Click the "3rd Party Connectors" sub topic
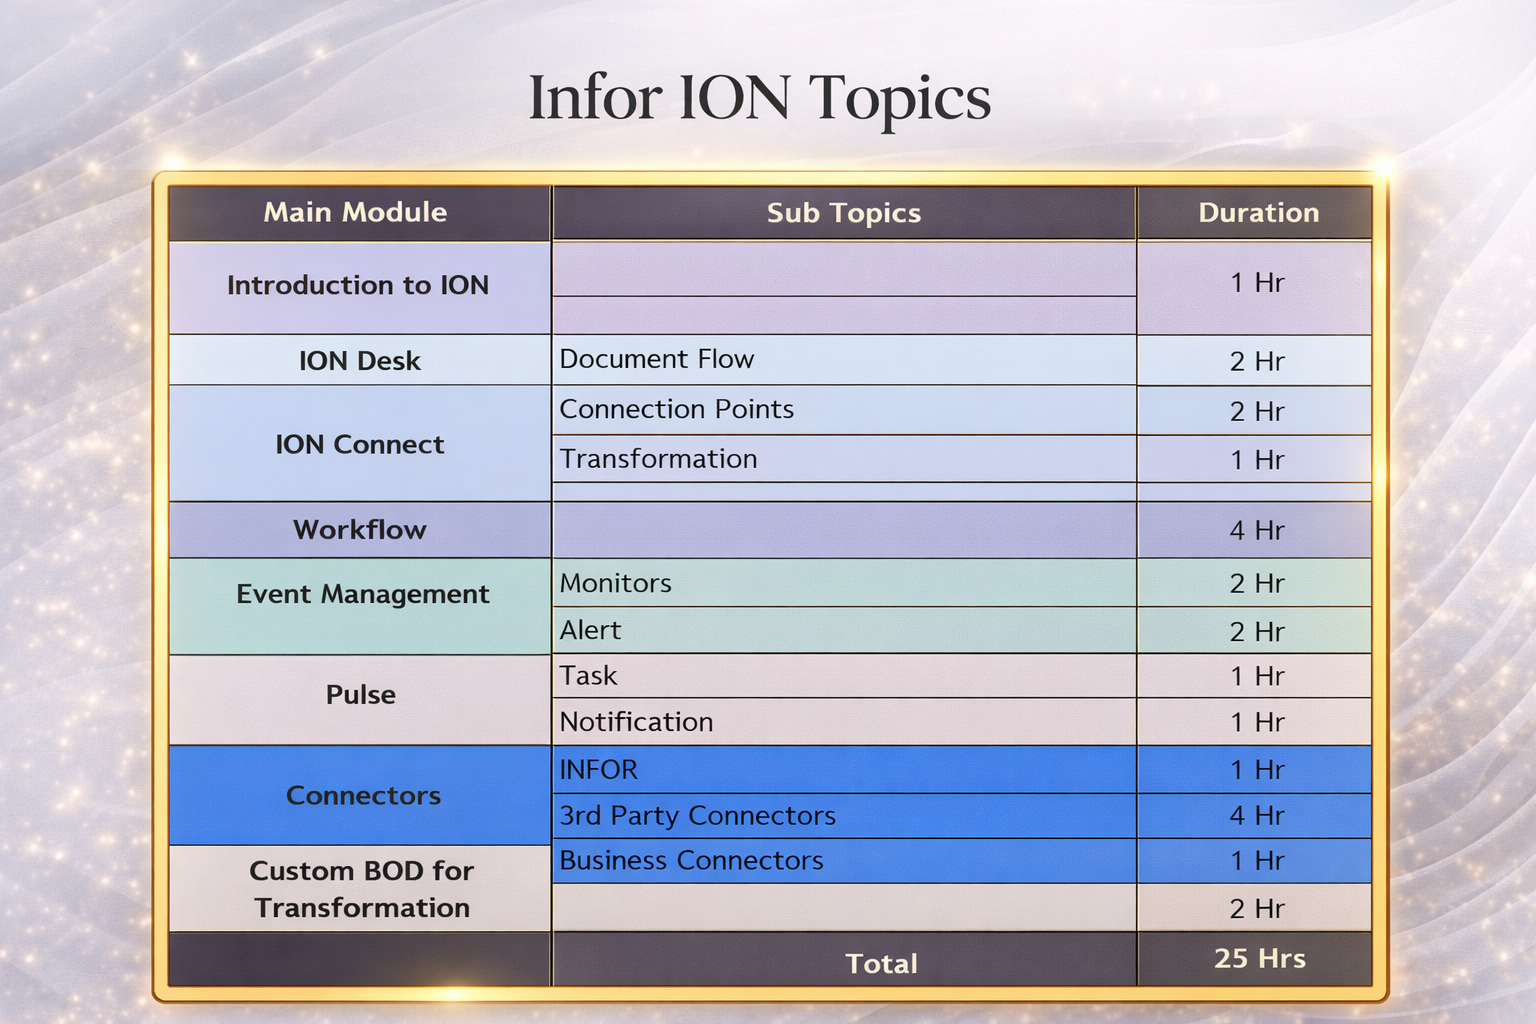The width and height of the screenshot is (1536, 1024). [697, 815]
